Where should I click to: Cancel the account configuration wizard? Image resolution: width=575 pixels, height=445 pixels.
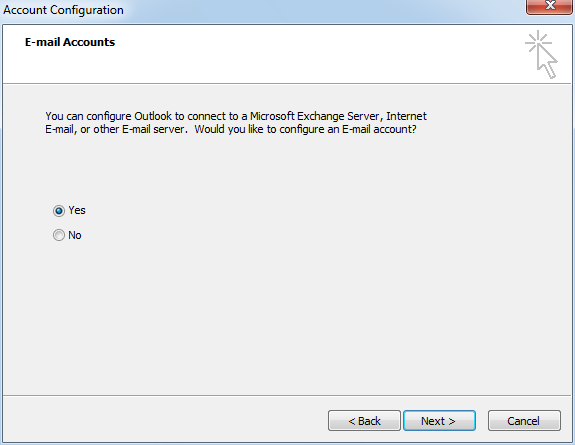point(524,421)
